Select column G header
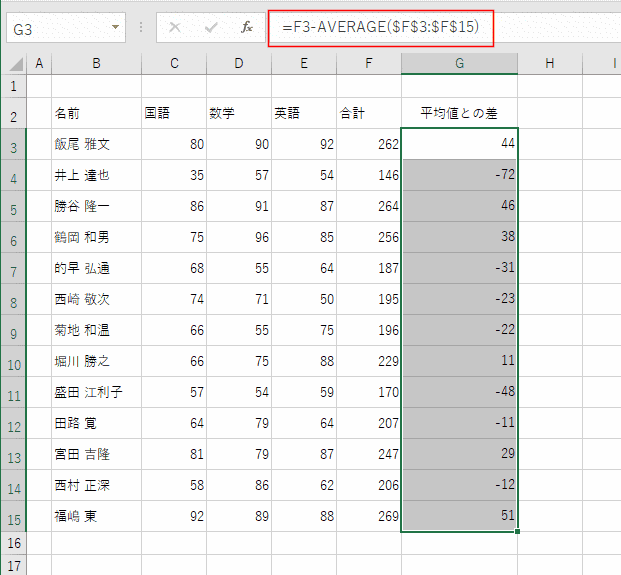Viewport: 621px width, 575px height. [459, 64]
